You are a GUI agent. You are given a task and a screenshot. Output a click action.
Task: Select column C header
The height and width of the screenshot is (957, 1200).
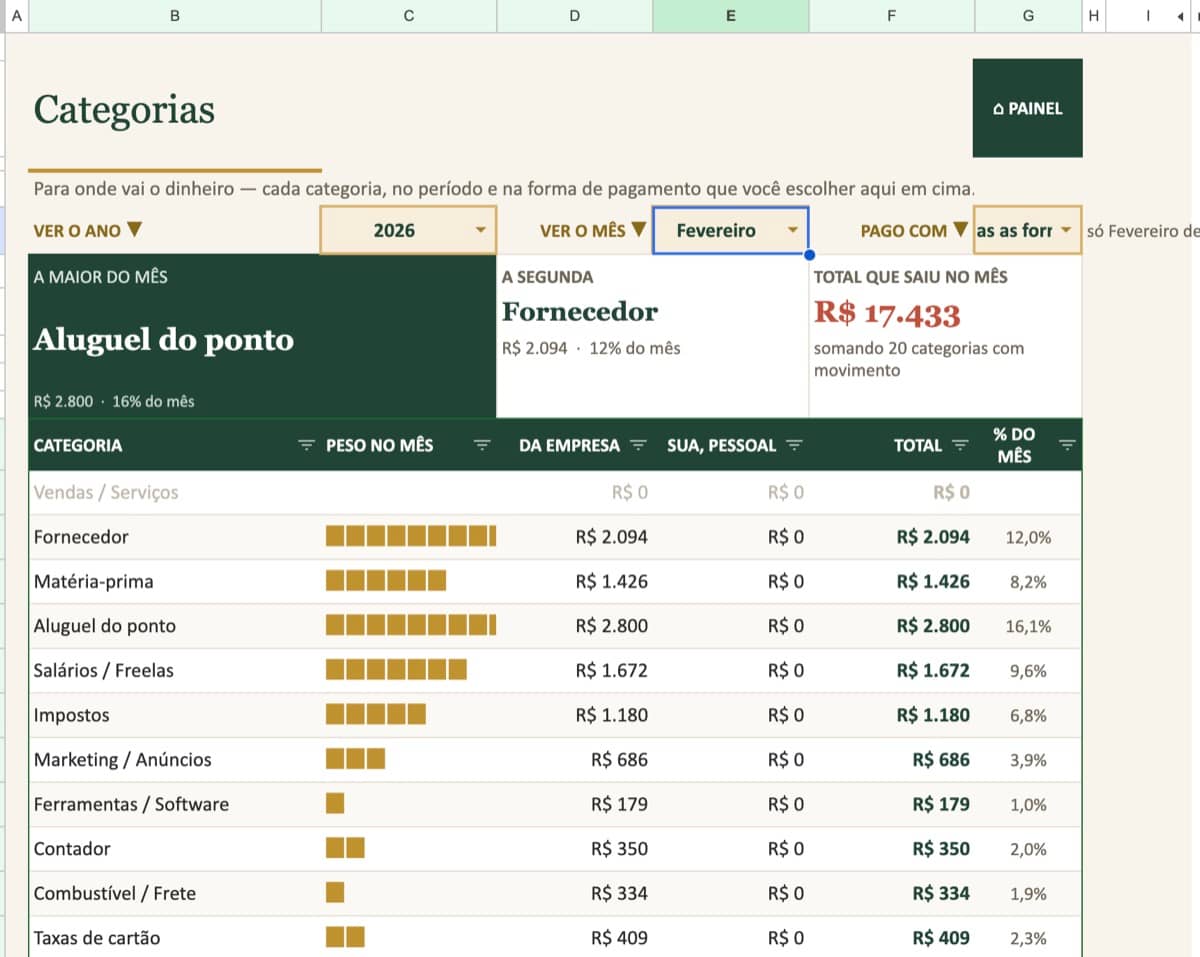click(408, 15)
